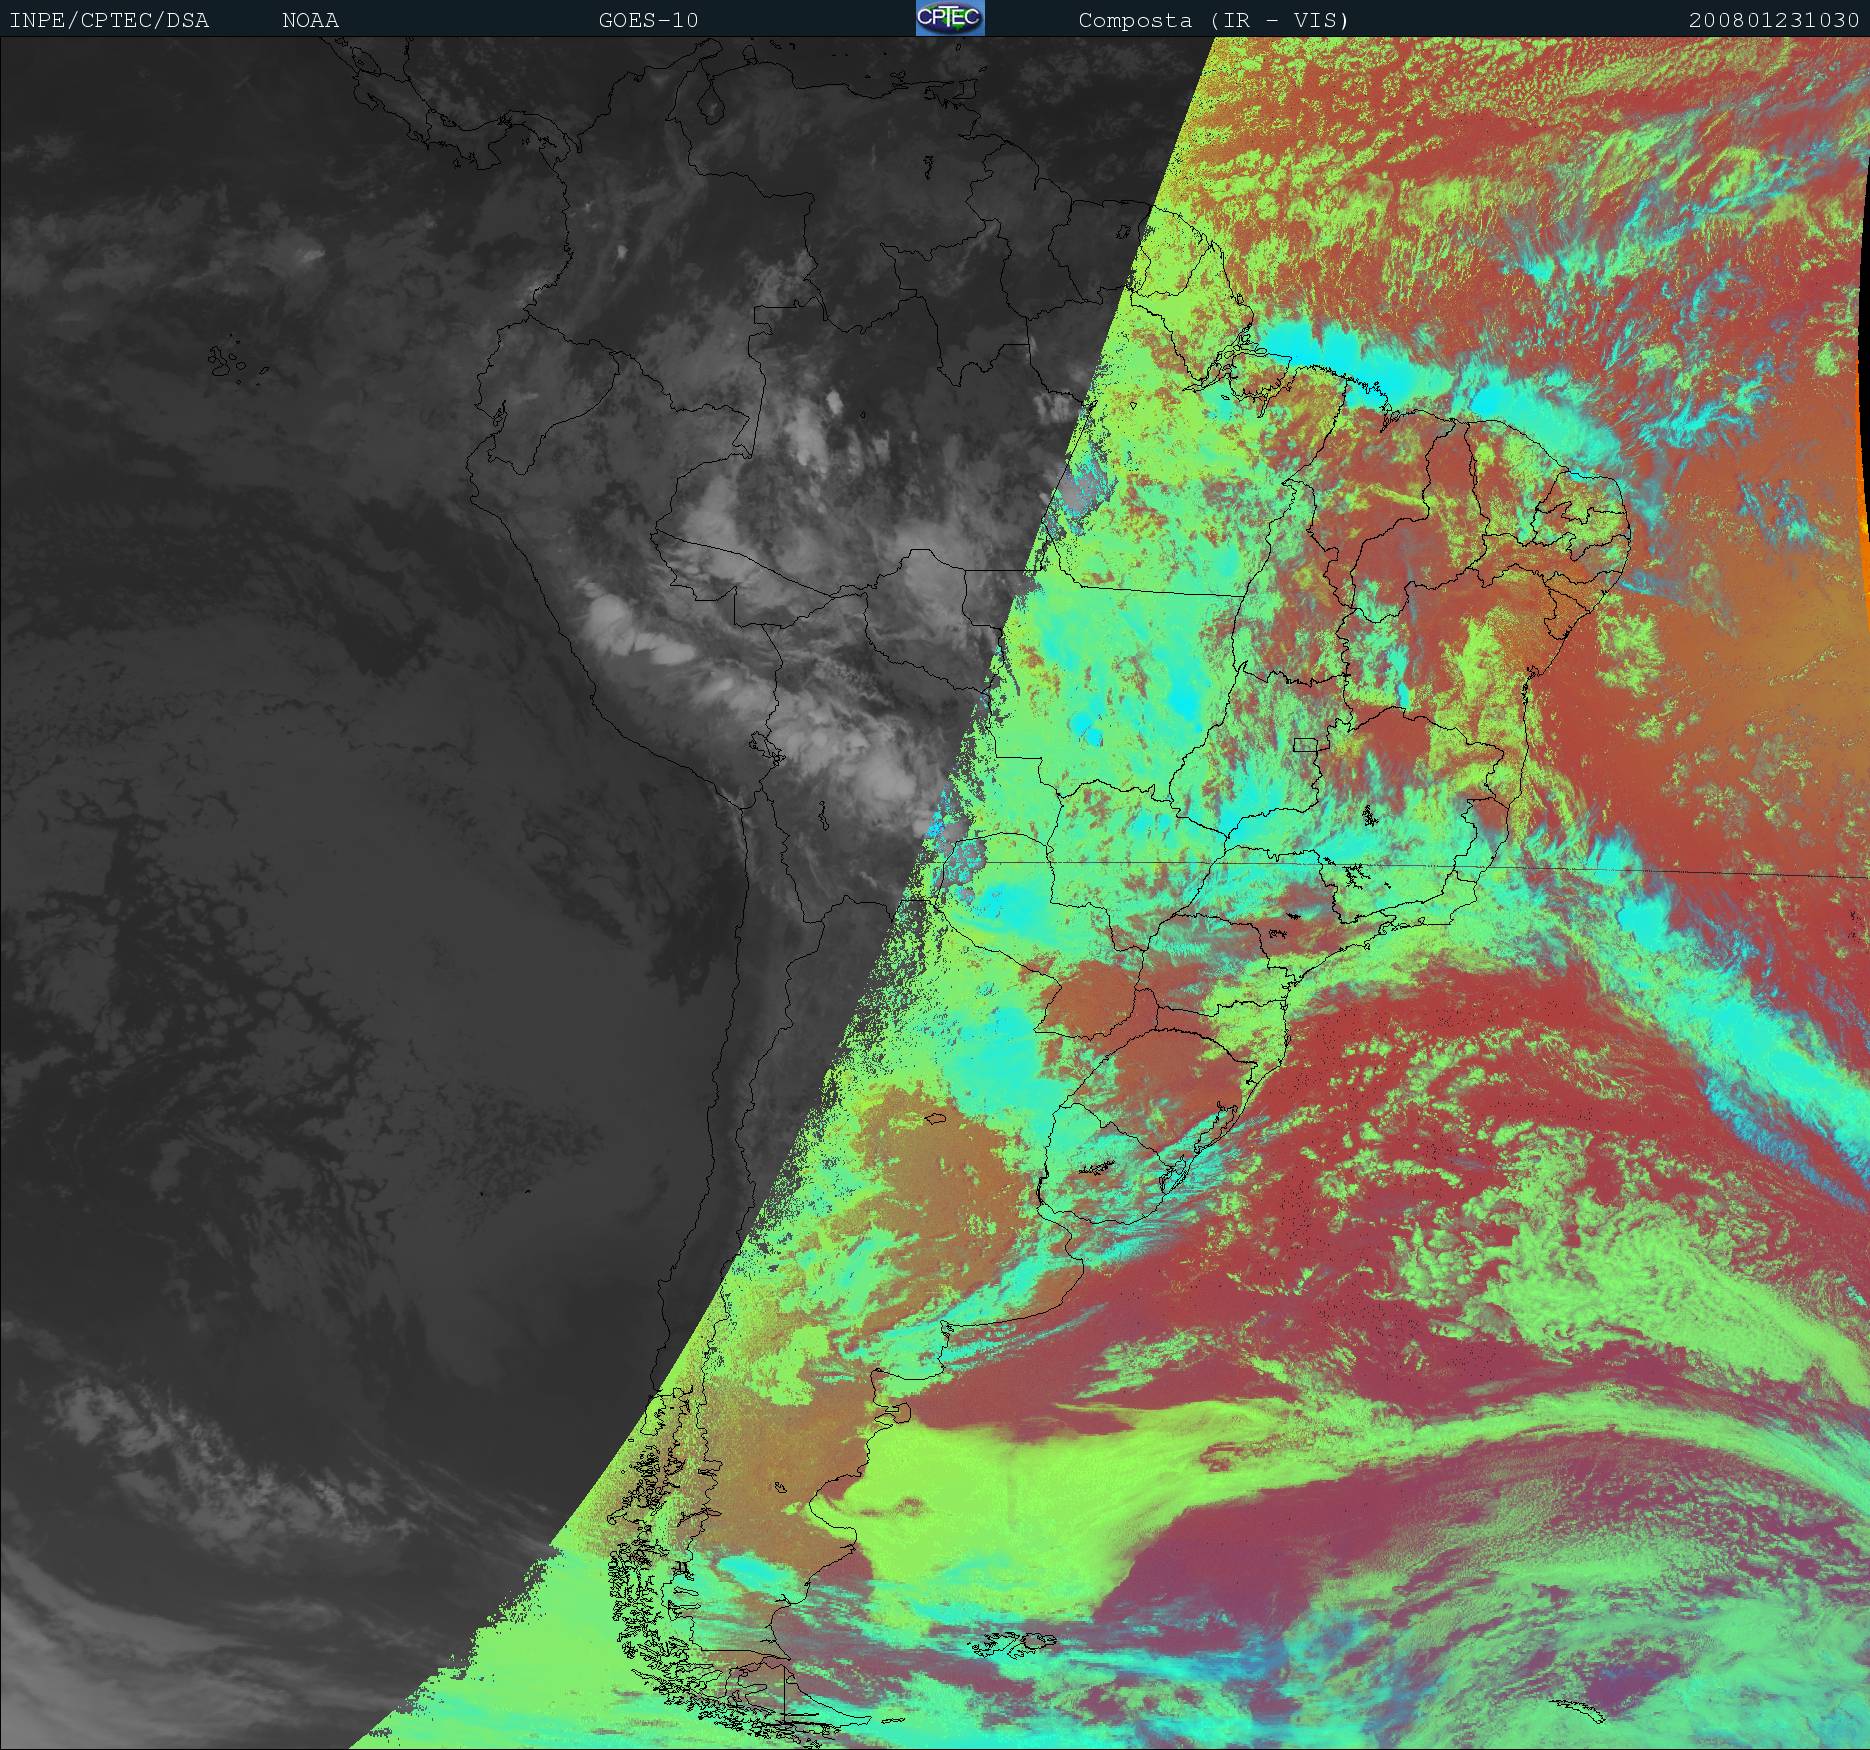
Task: Click the INPE/CPTEC/DSA header text
Action: click(x=109, y=20)
